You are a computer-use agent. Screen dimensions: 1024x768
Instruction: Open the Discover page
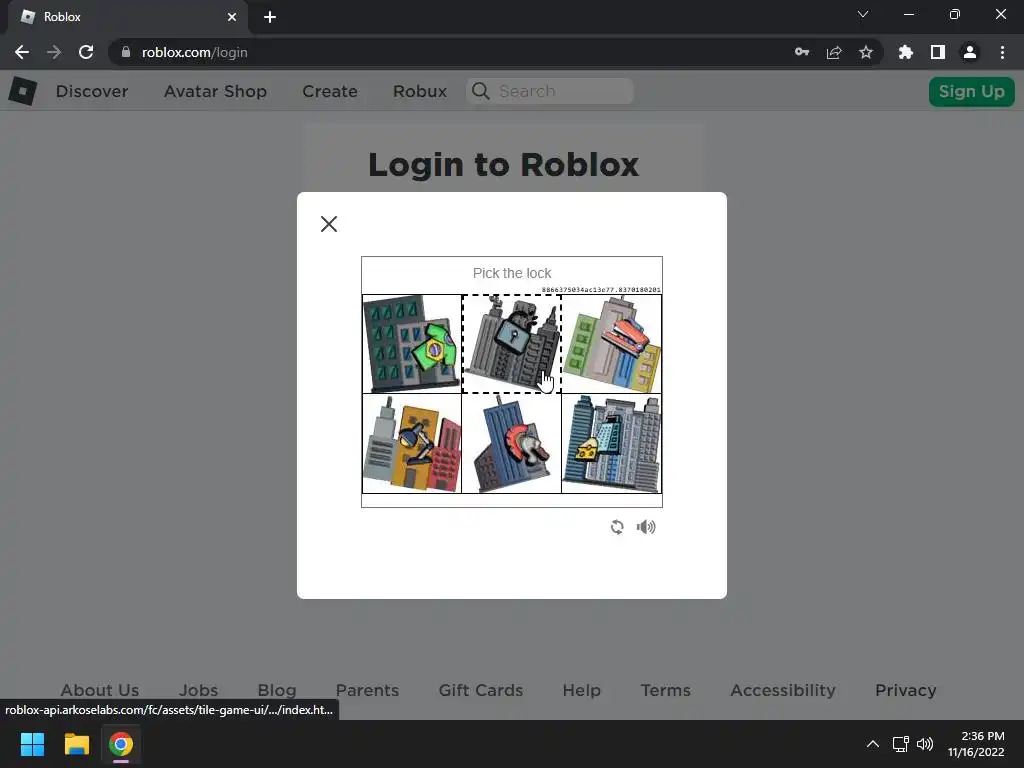pyautogui.click(x=92, y=91)
